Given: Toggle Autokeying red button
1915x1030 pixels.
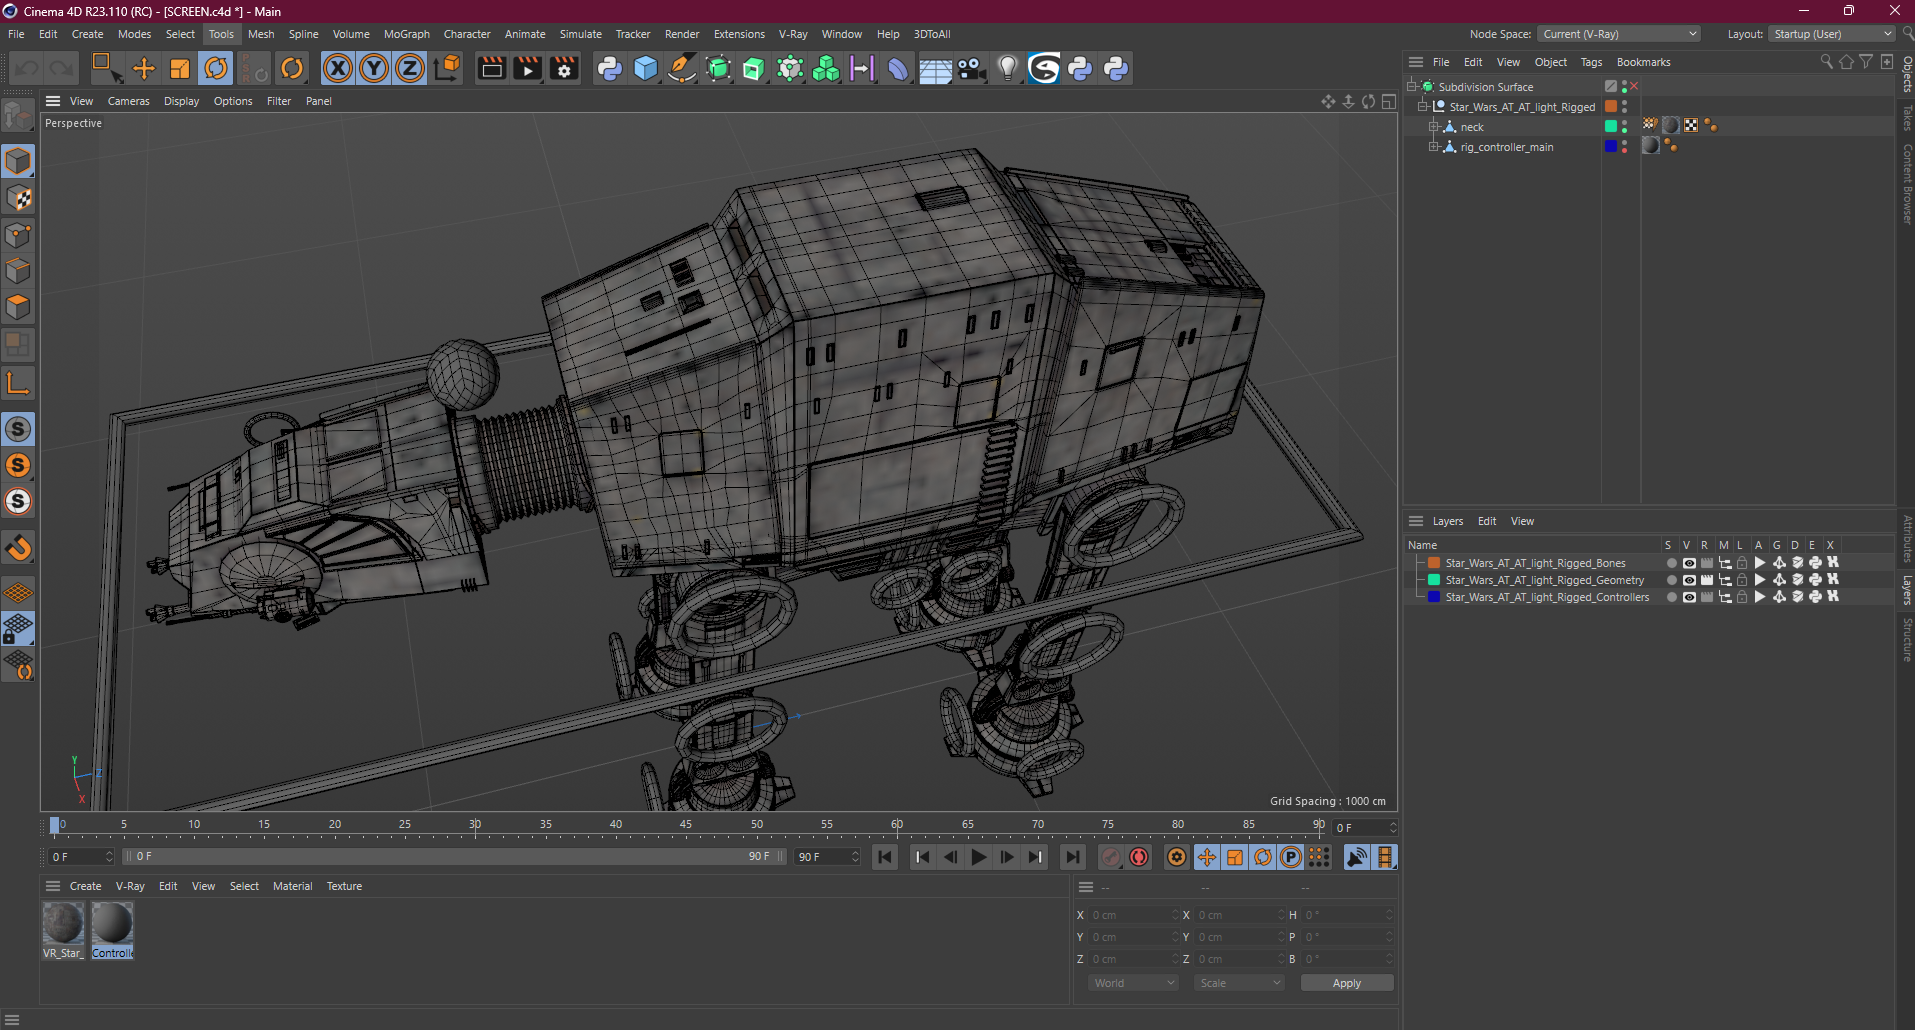Looking at the screenshot, I should (1139, 857).
